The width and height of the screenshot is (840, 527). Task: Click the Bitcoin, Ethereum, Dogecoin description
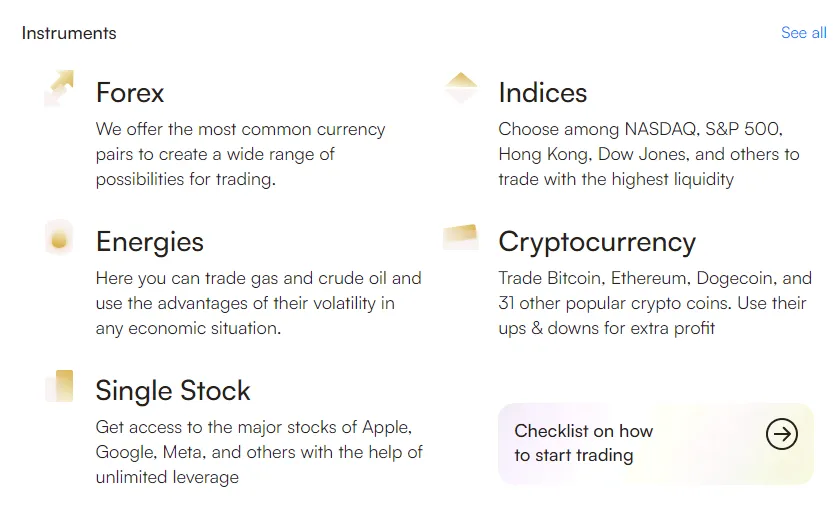(x=655, y=303)
